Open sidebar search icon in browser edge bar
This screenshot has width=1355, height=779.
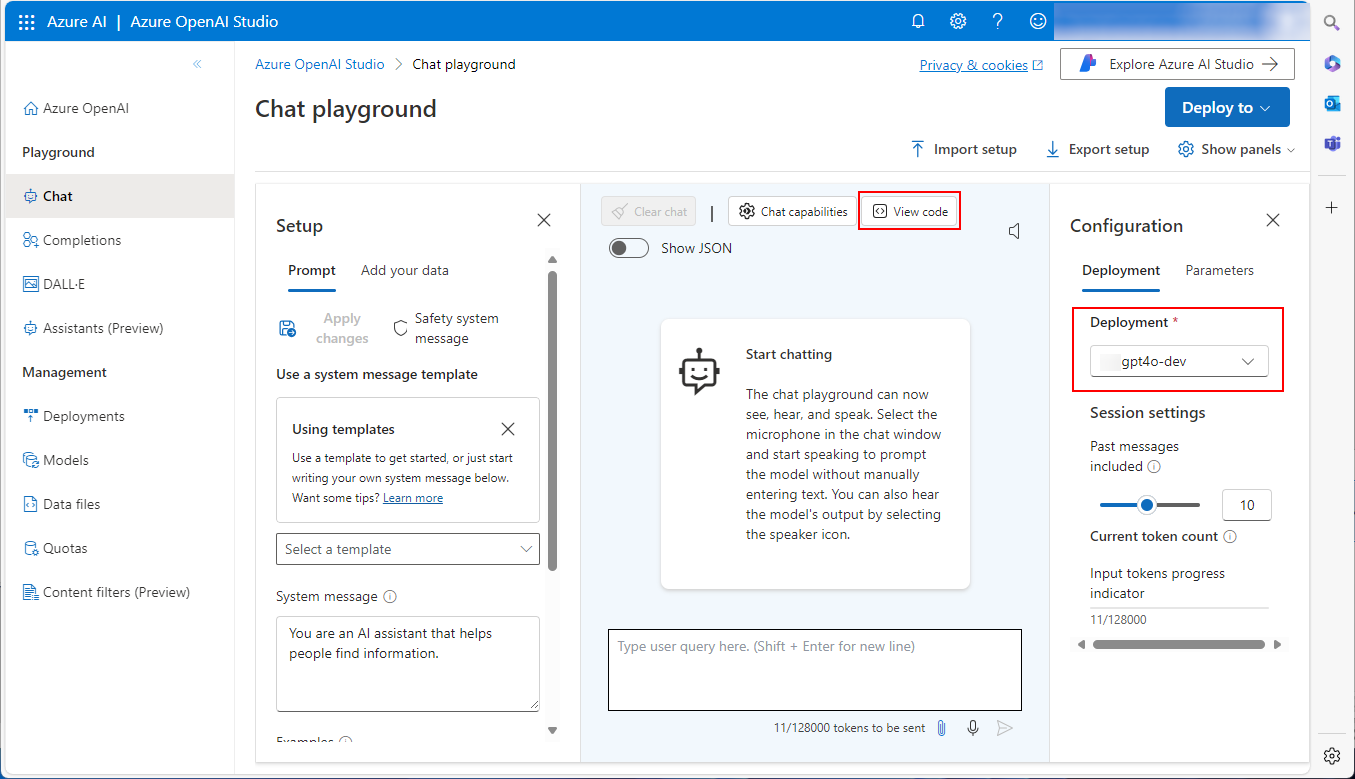point(1332,21)
